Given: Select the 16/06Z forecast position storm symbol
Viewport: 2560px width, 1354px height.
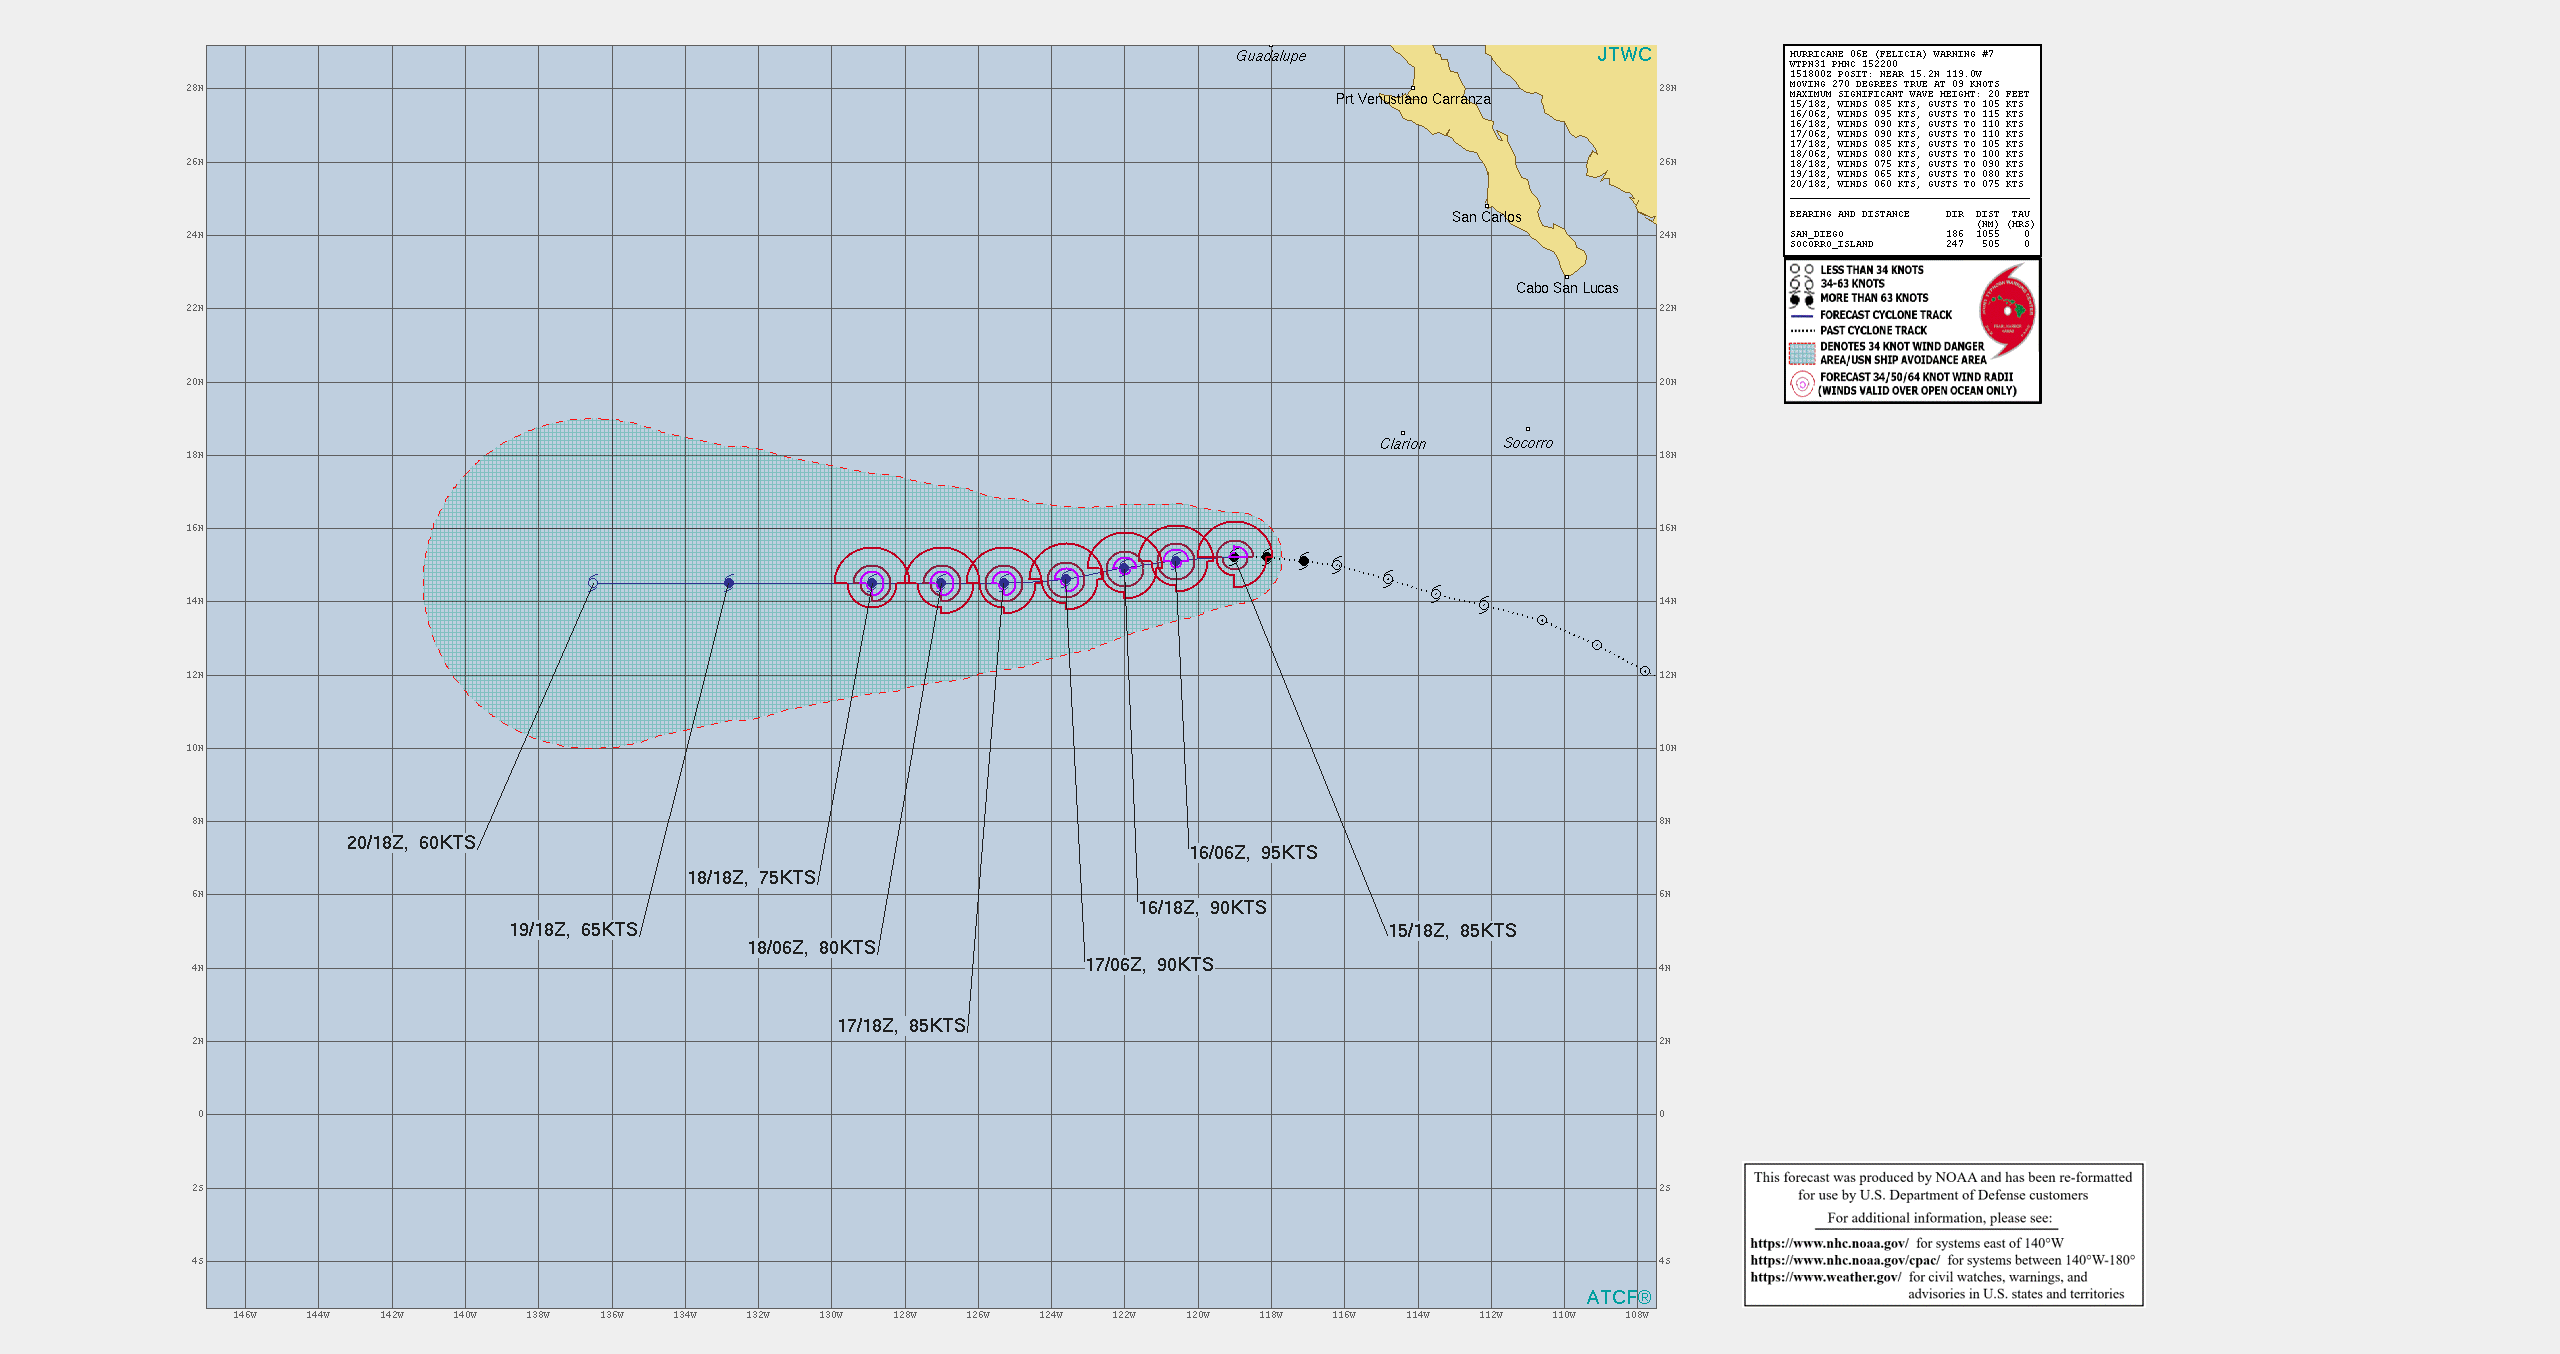Looking at the screenshot, I should point(1176,562).
